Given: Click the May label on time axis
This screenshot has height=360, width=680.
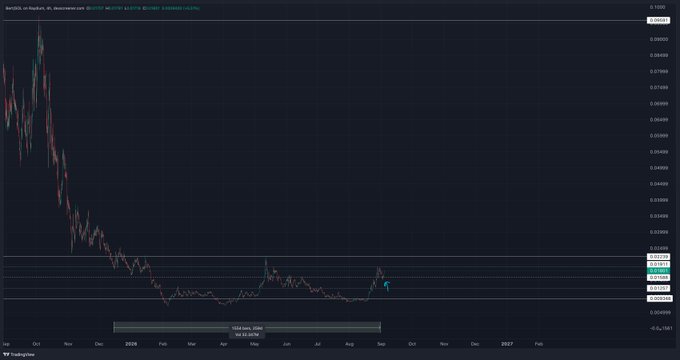Looking at the screenshot, I should point(255,344).
